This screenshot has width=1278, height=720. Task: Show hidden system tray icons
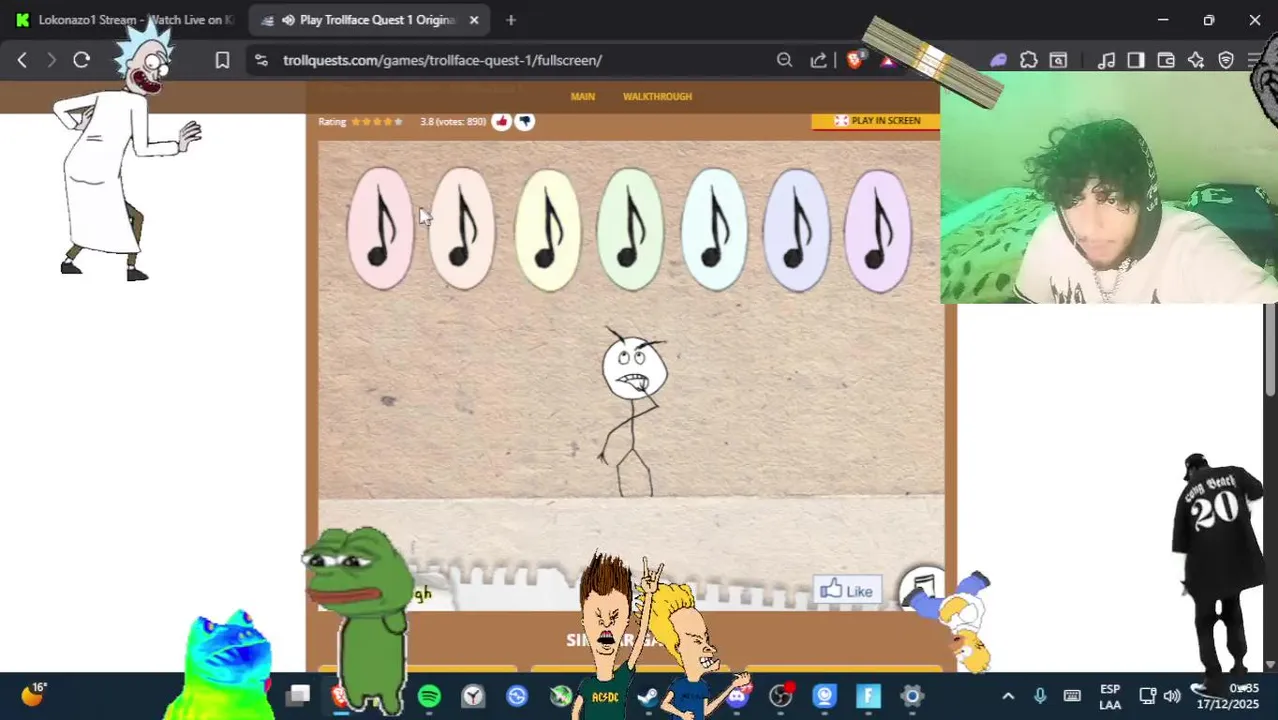point(1008,696)
